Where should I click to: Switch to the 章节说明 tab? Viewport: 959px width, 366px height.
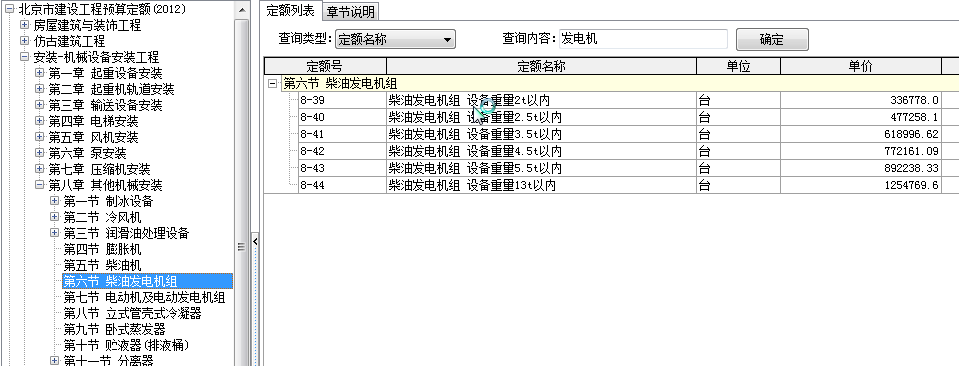pos(350,11)
